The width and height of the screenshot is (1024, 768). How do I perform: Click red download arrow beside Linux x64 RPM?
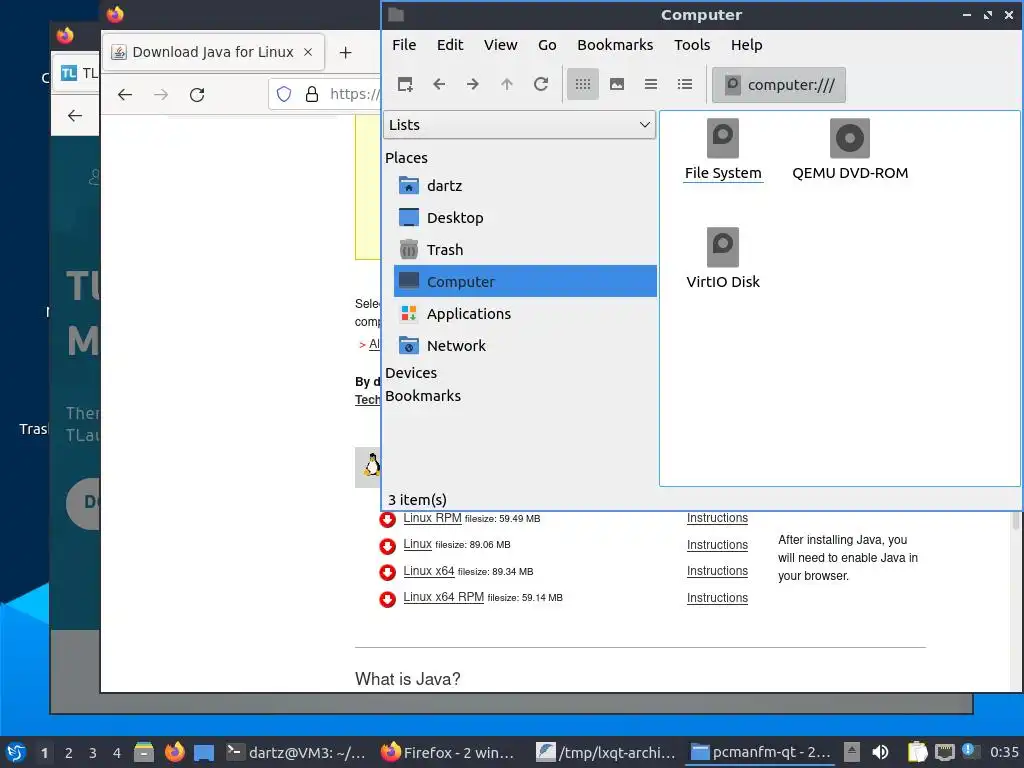click(387, 599)
